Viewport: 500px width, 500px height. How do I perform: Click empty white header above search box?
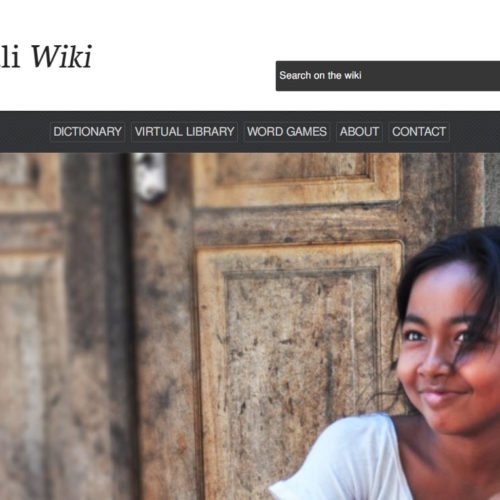387,30
